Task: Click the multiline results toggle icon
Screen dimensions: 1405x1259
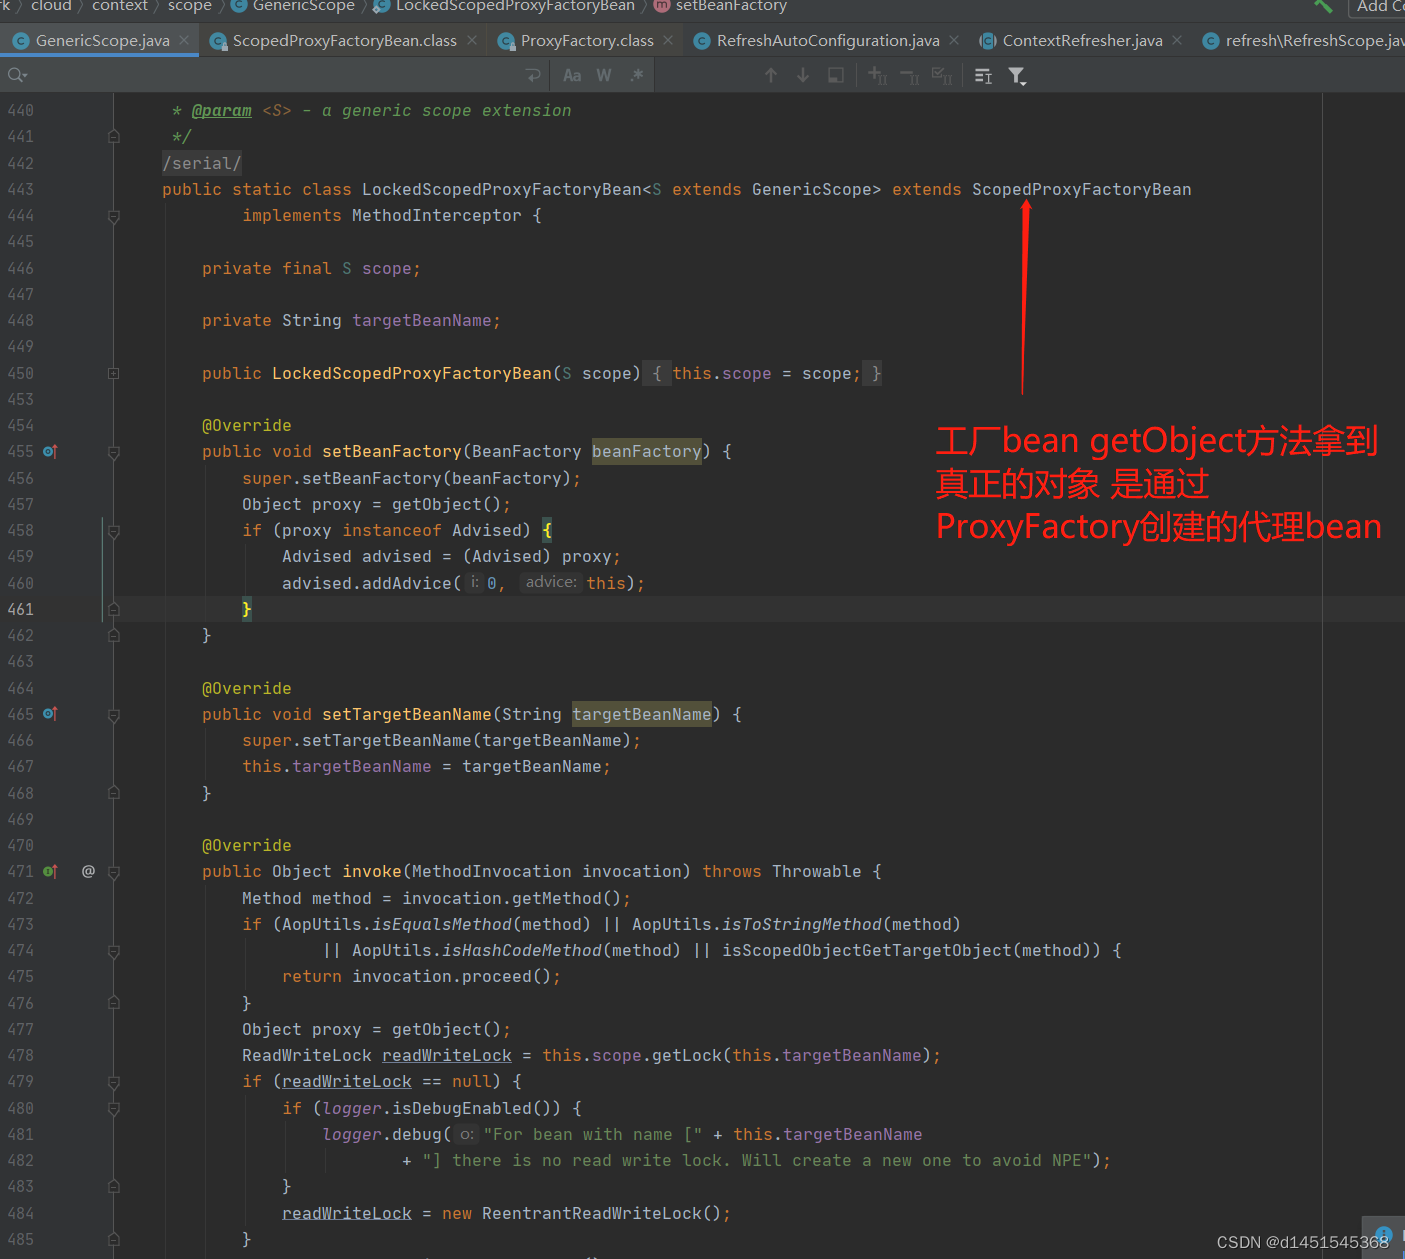Action: pos(983,76)
